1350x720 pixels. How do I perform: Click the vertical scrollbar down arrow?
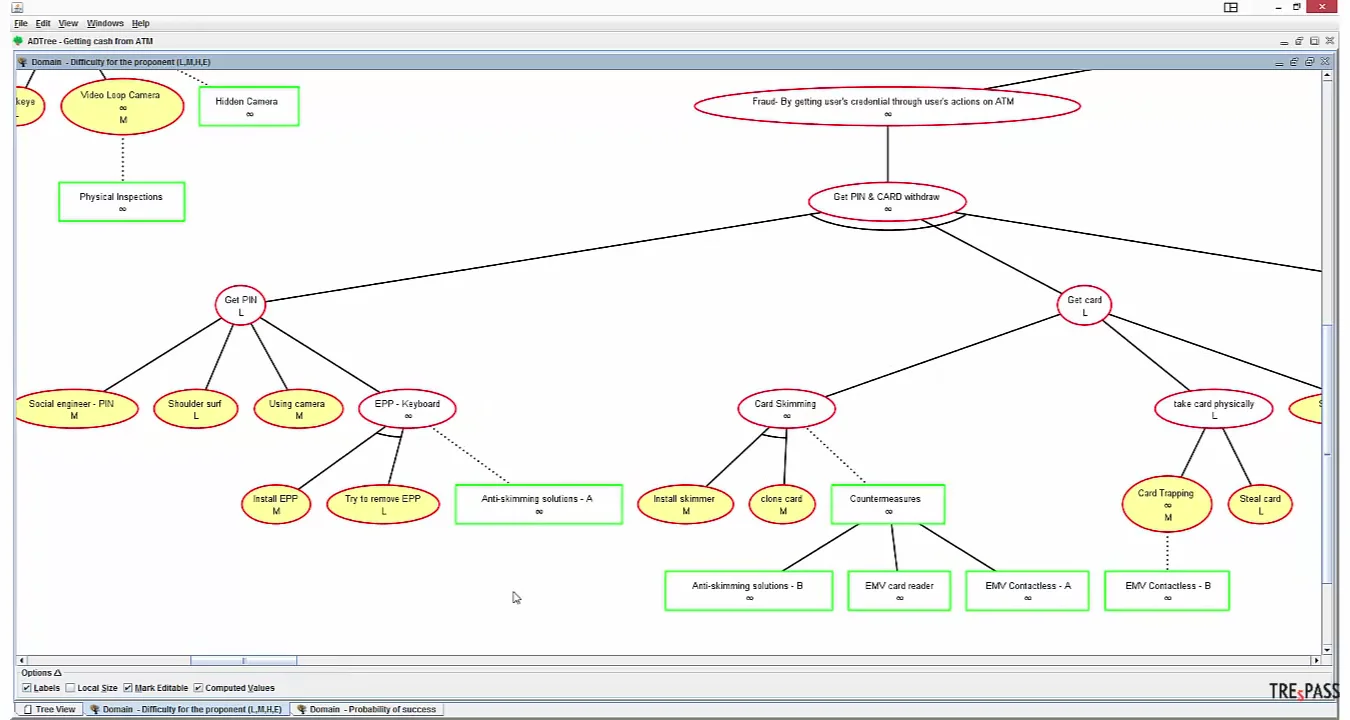tap(1327, 649)
